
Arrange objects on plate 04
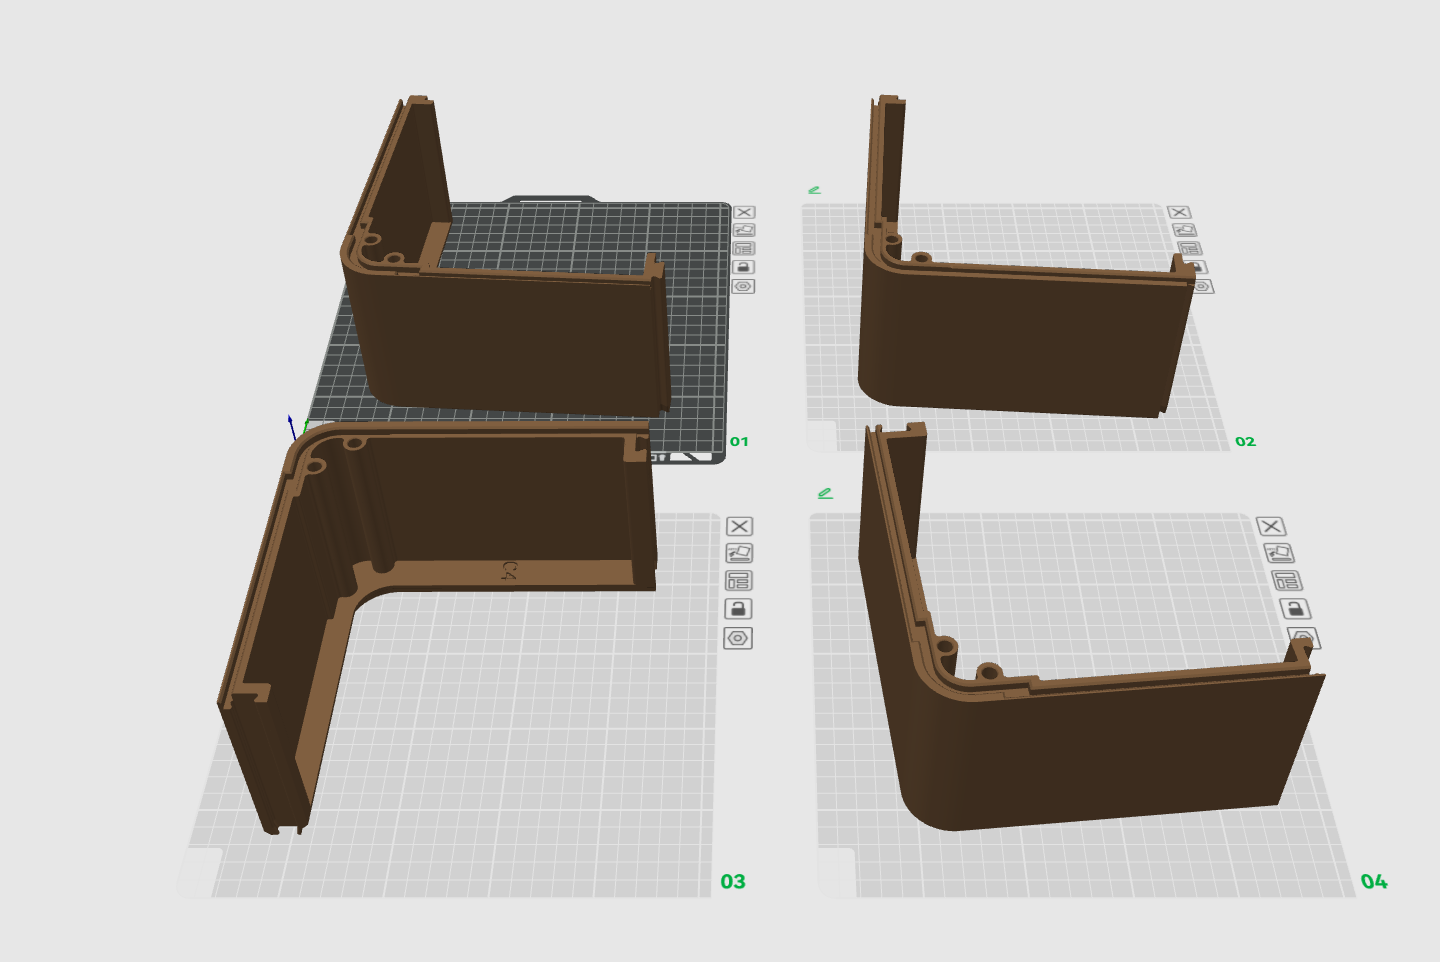[x=1286, y=580]
